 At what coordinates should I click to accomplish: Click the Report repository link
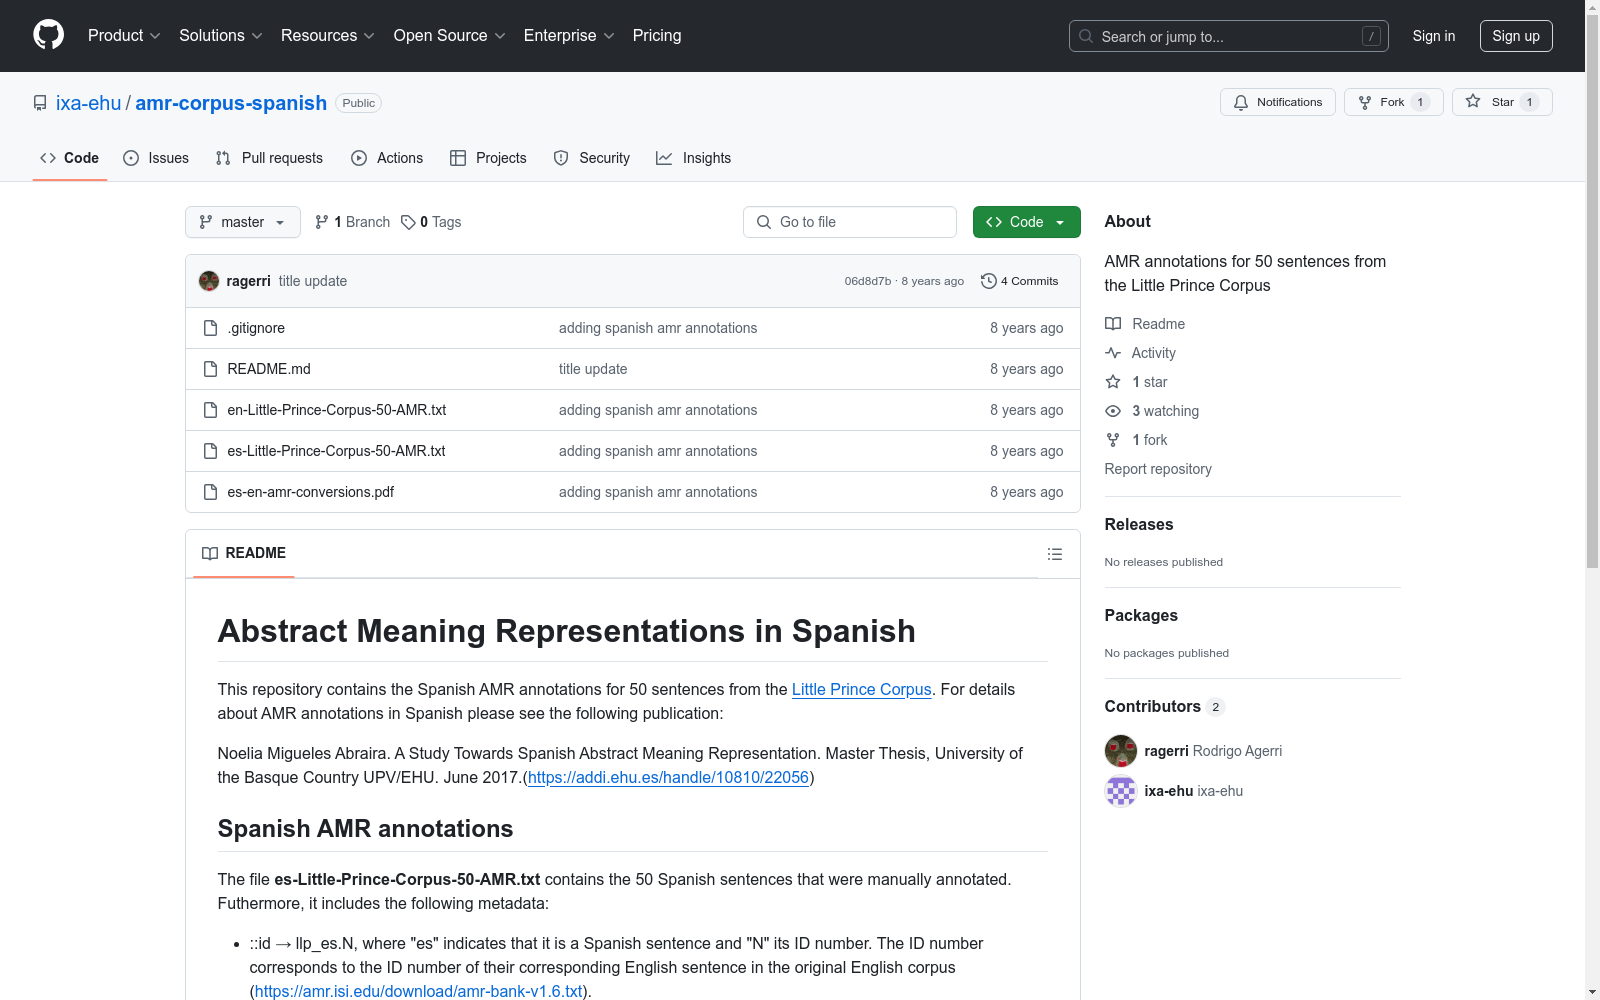point(1158,469)
